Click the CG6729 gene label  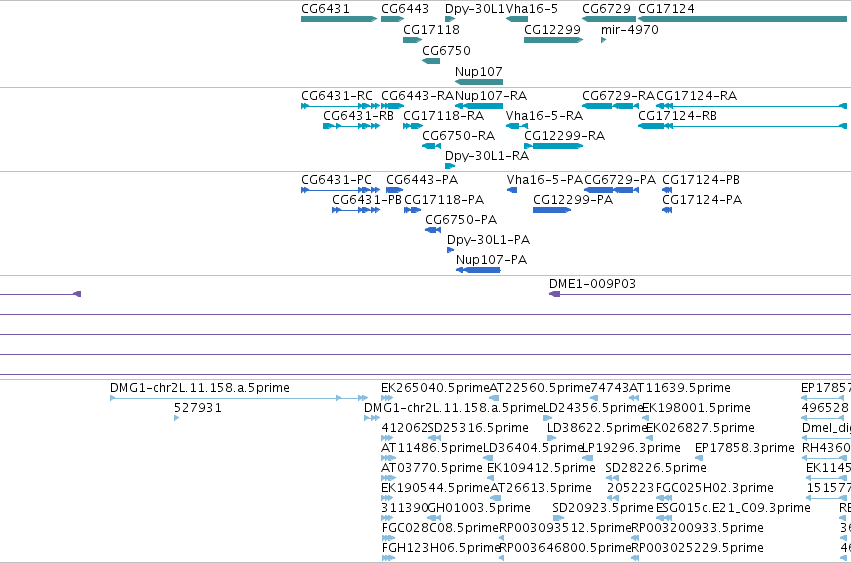(606, 9)
